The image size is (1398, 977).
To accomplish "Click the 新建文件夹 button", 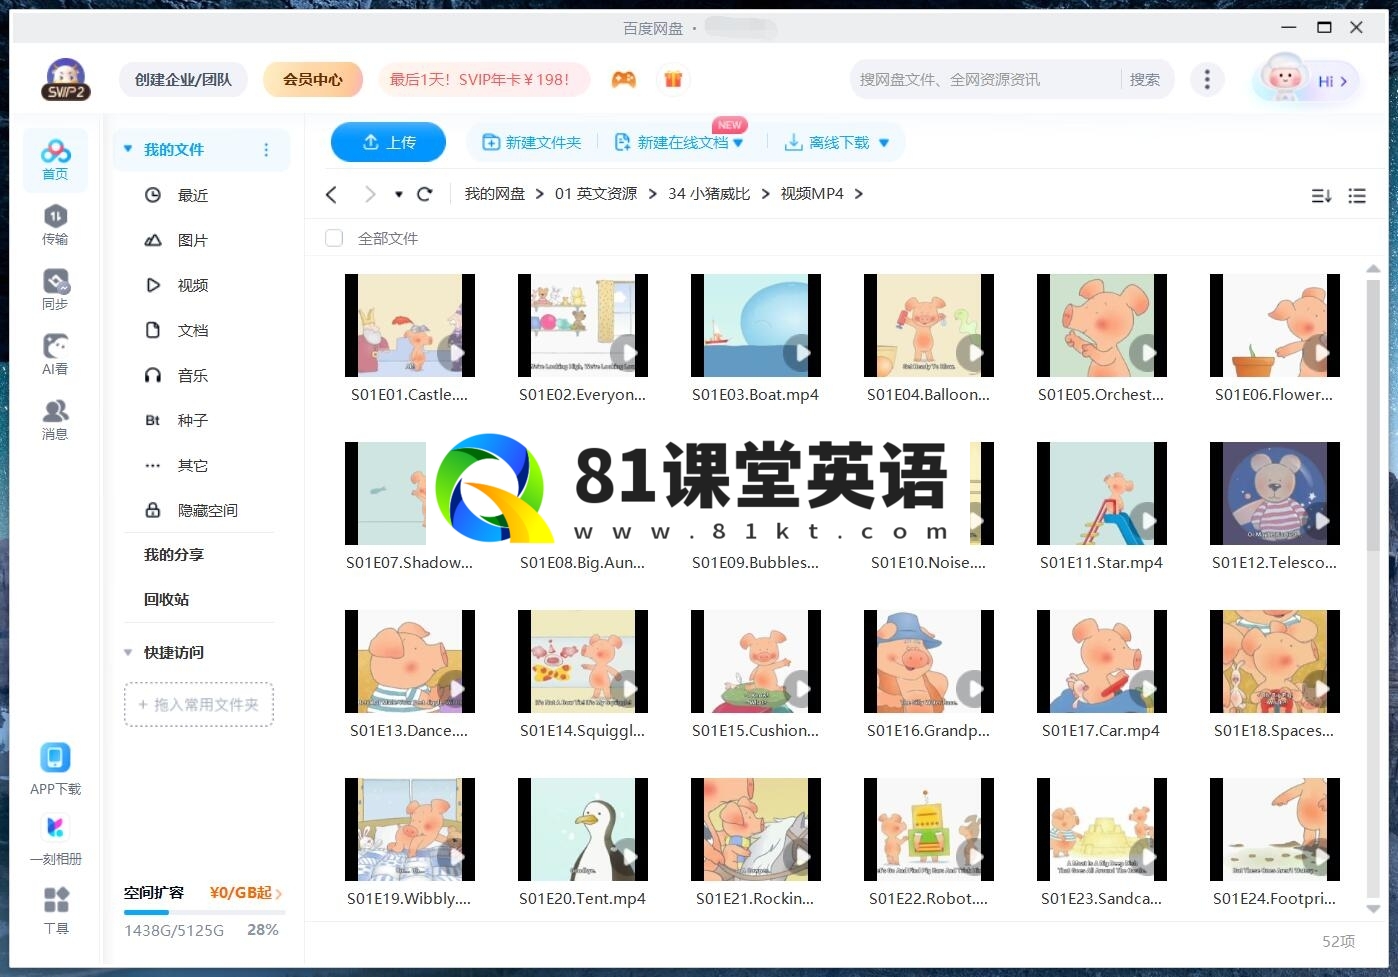I will coord(531,143).
